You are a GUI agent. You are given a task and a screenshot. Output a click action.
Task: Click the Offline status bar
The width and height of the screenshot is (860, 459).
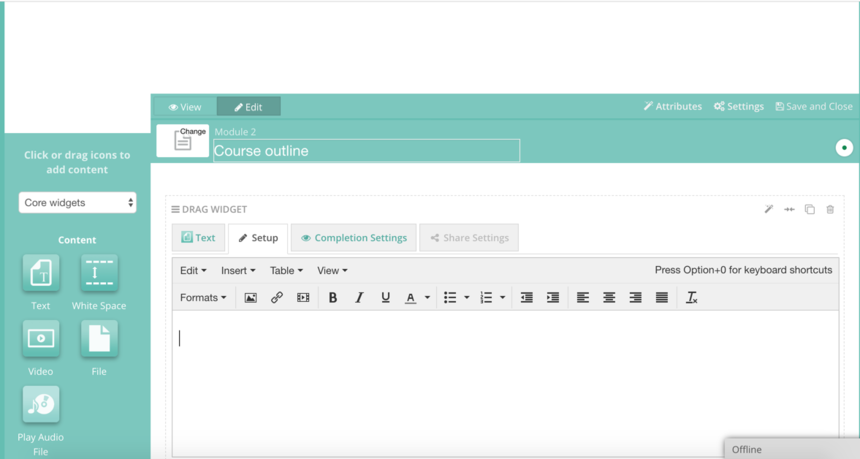pos(792,449)
